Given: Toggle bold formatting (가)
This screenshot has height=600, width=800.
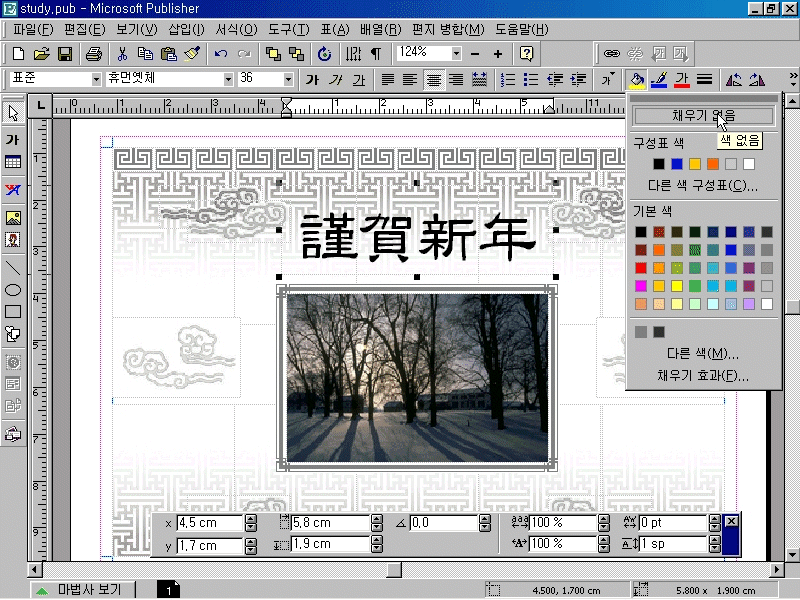Looking at the screenshot, I should [312, 80].
